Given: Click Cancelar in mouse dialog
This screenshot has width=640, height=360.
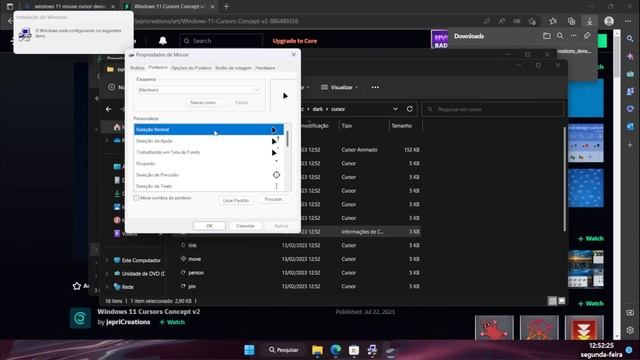Looking at the screenshot, I should [x=245, y=226].
